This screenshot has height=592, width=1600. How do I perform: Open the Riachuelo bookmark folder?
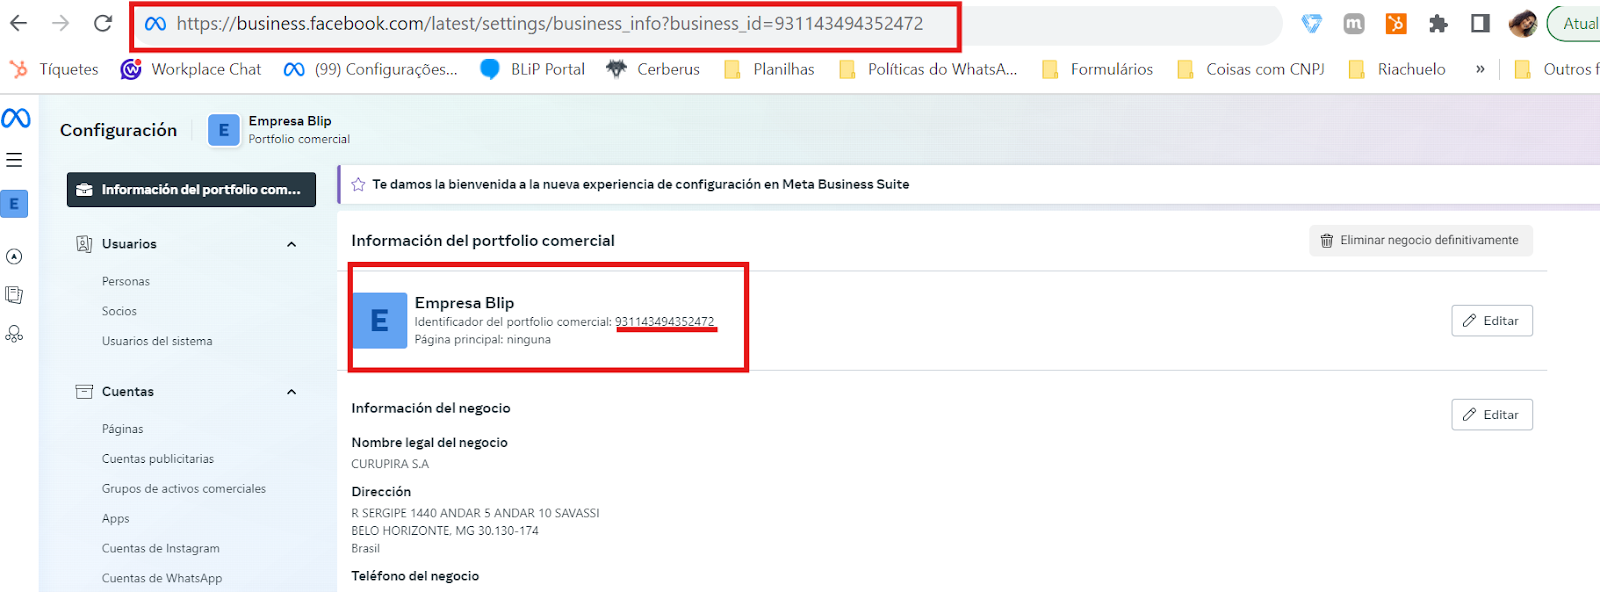(1396, 69)
